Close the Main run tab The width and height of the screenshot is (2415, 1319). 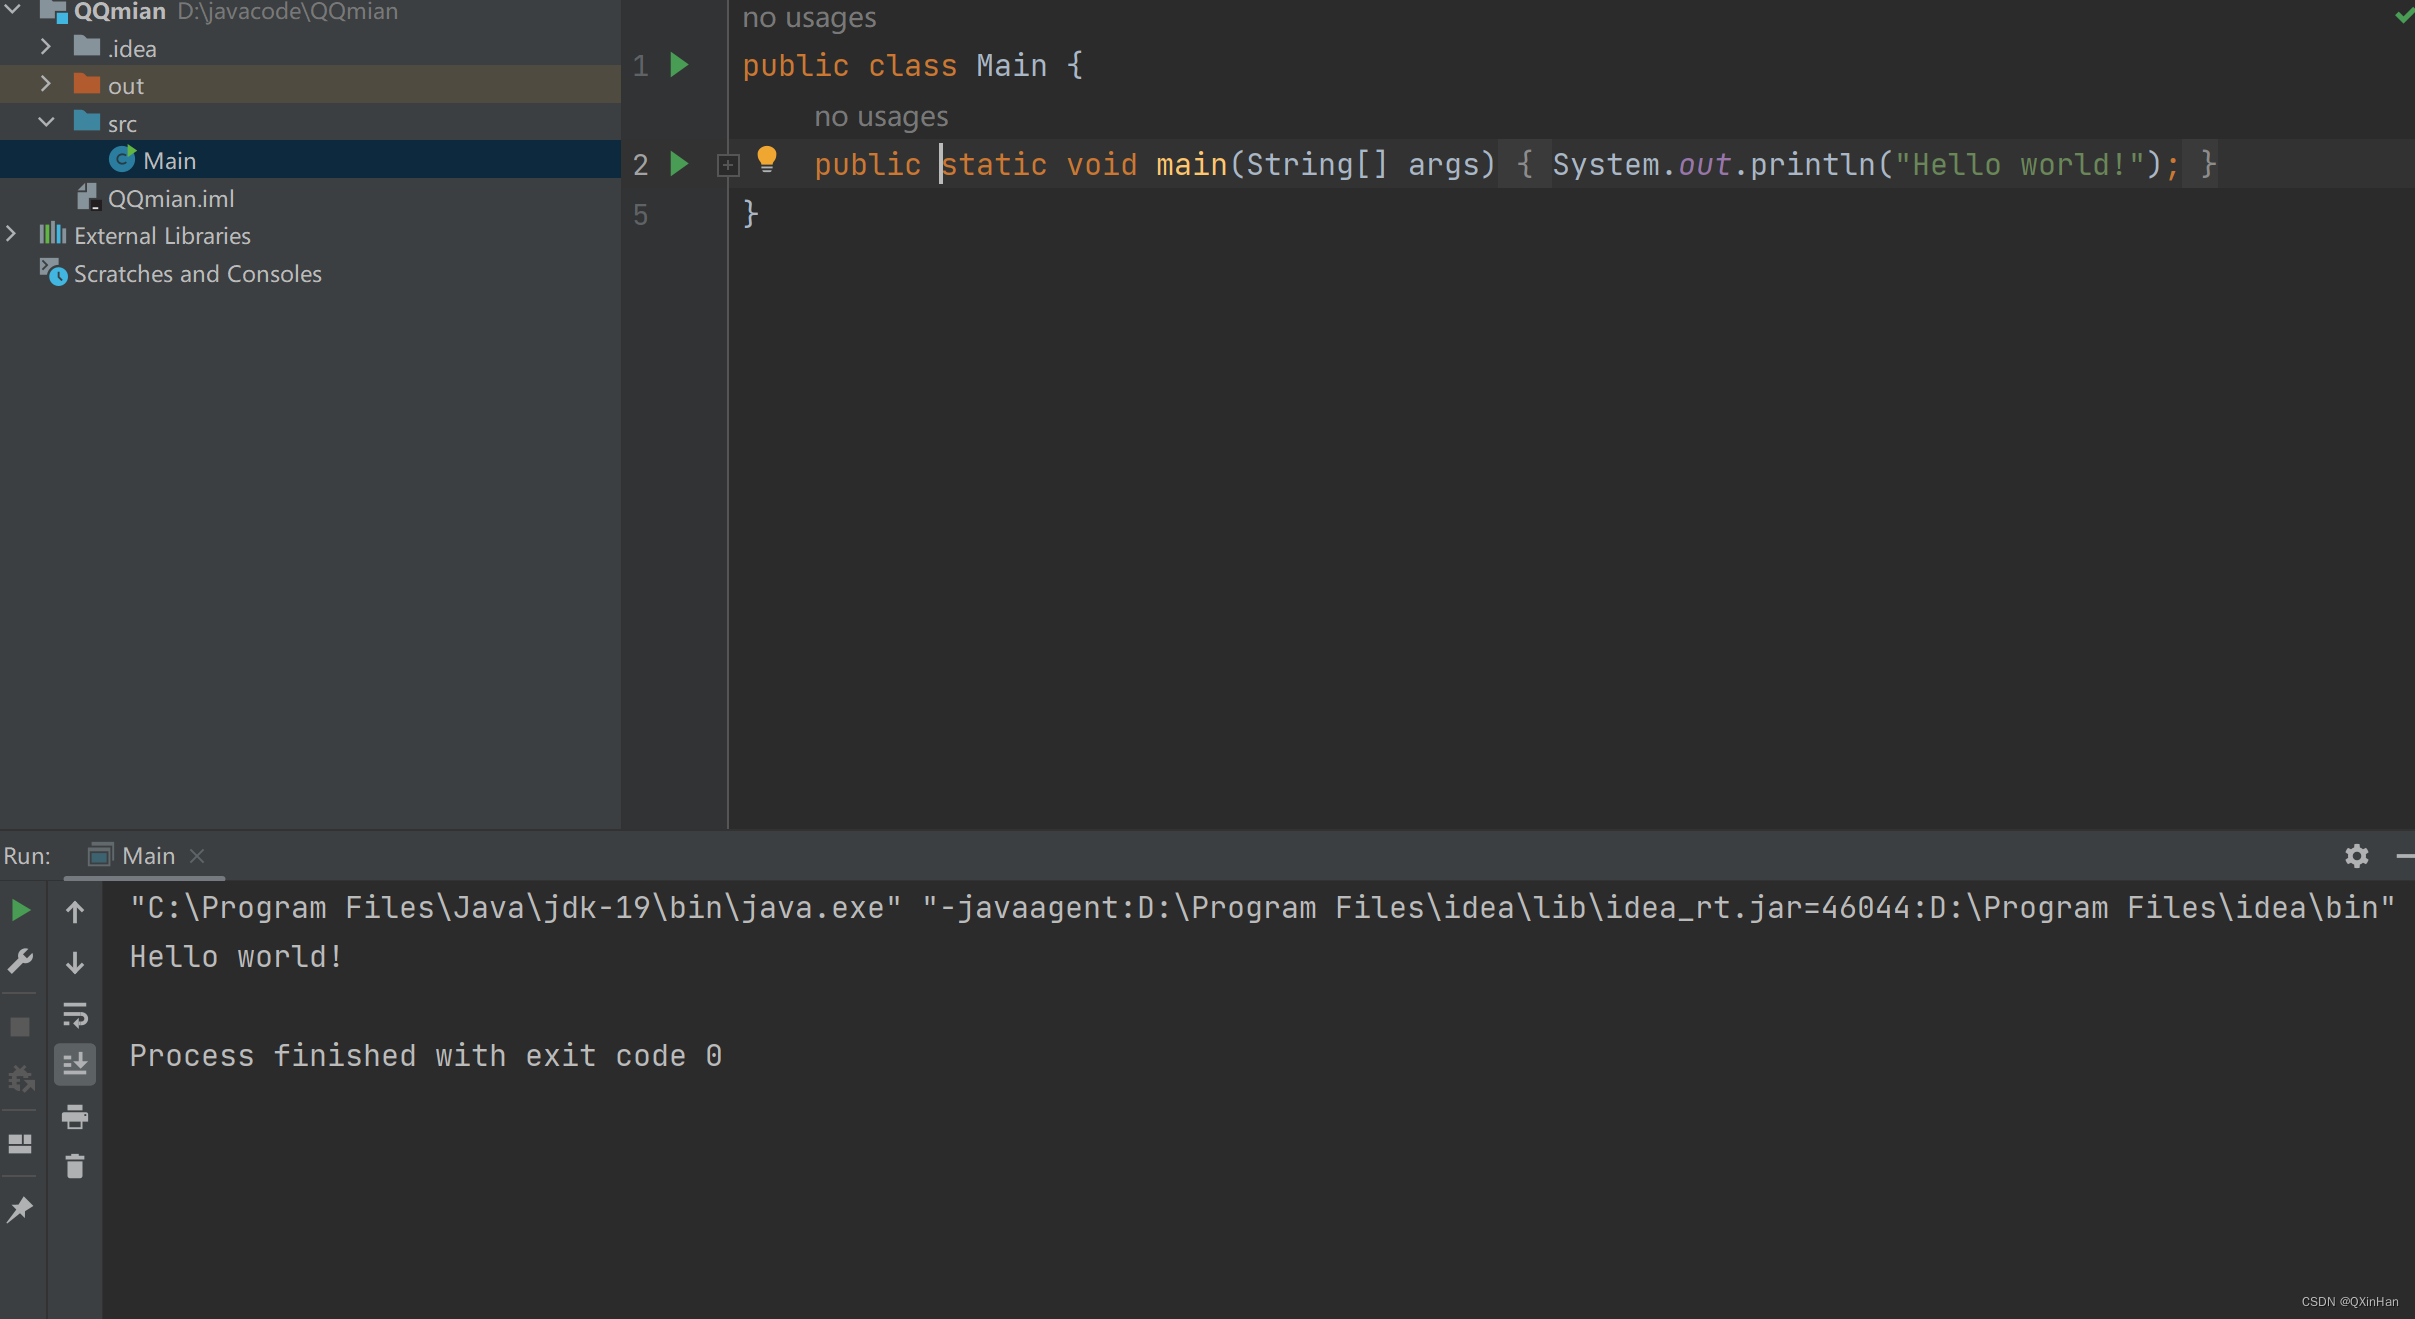197,856
